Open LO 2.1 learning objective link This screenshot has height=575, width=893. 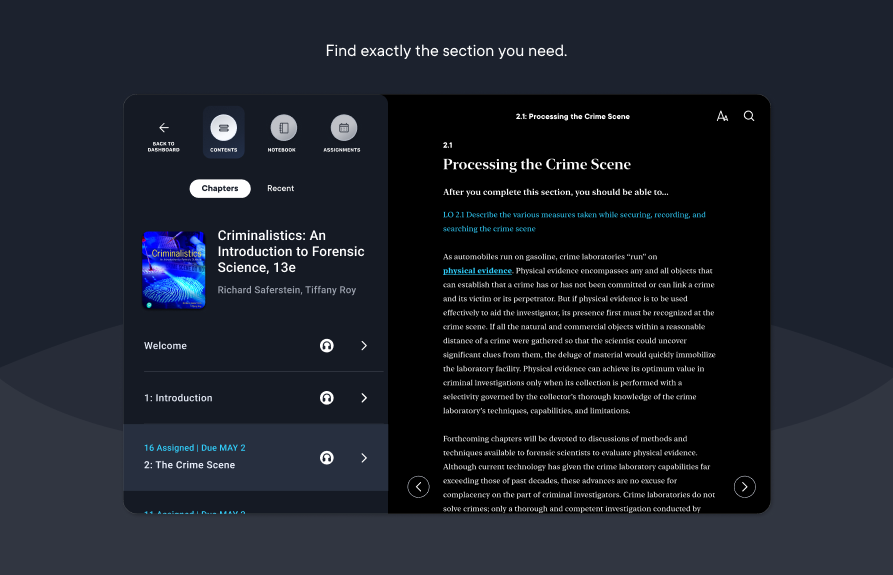[x=574, y=221]
